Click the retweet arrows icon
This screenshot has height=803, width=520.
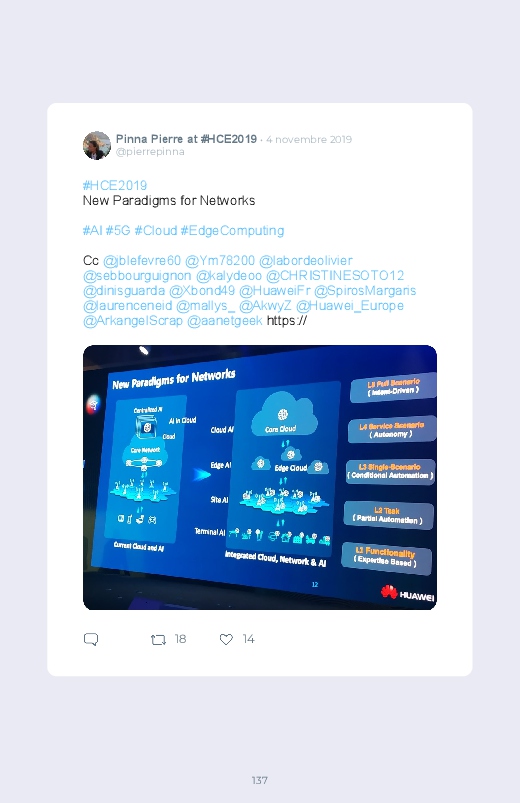click(x=158, y=639)
